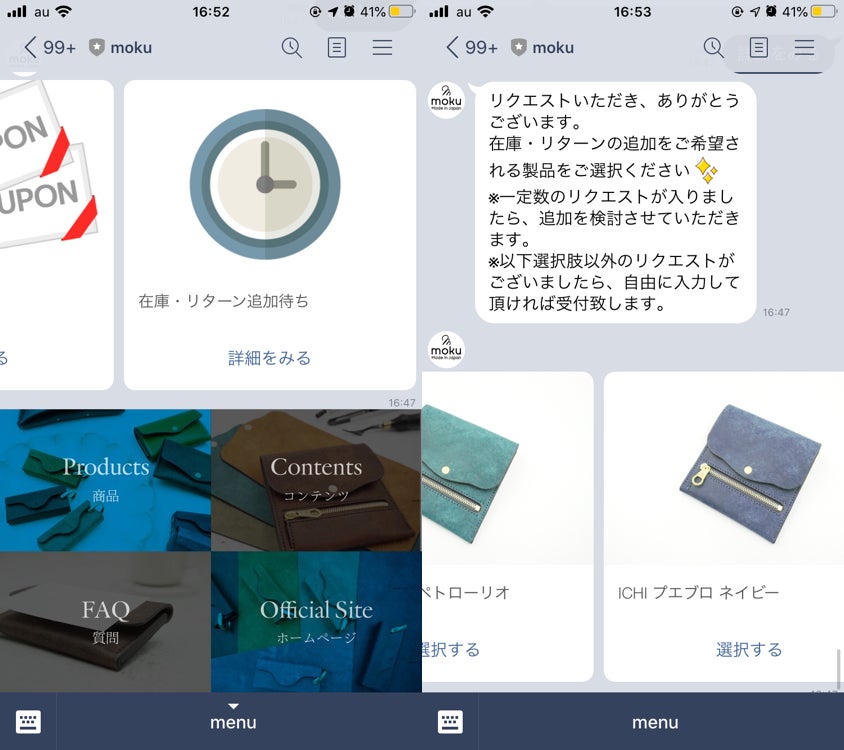Tap back arrow in the right chat header
Viewport: 844px width, 750px height.
tap(452, 47)
